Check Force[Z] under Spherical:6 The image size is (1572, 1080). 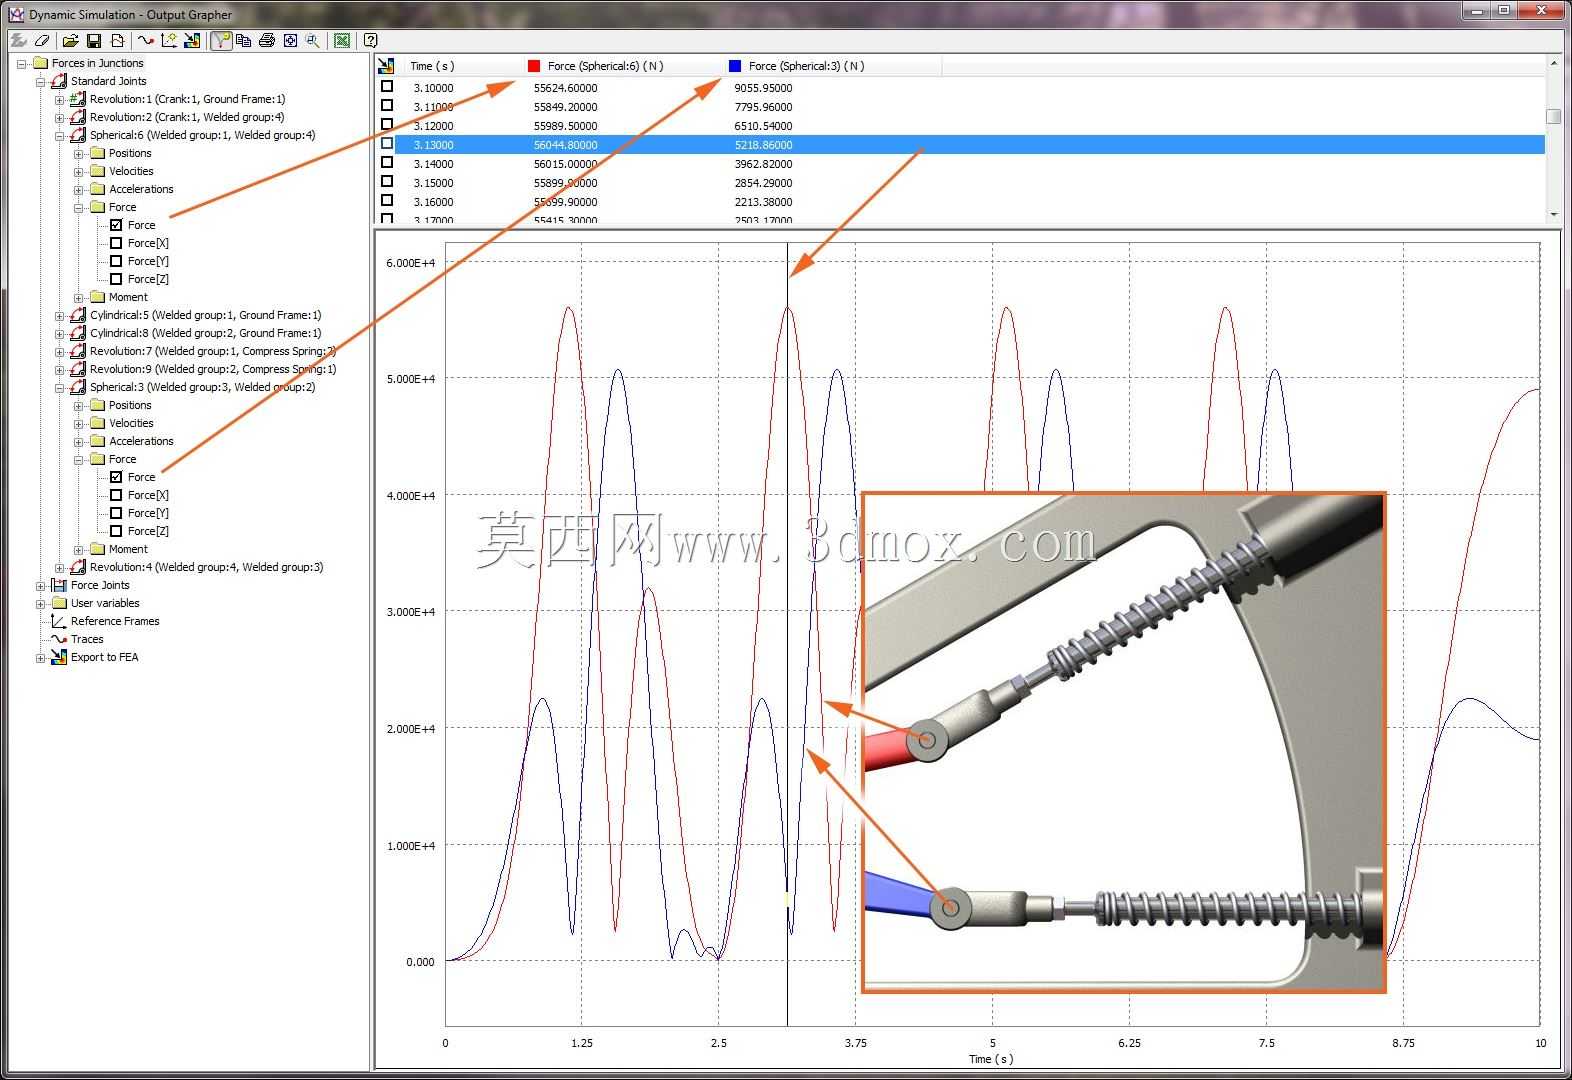coord(116,279)
